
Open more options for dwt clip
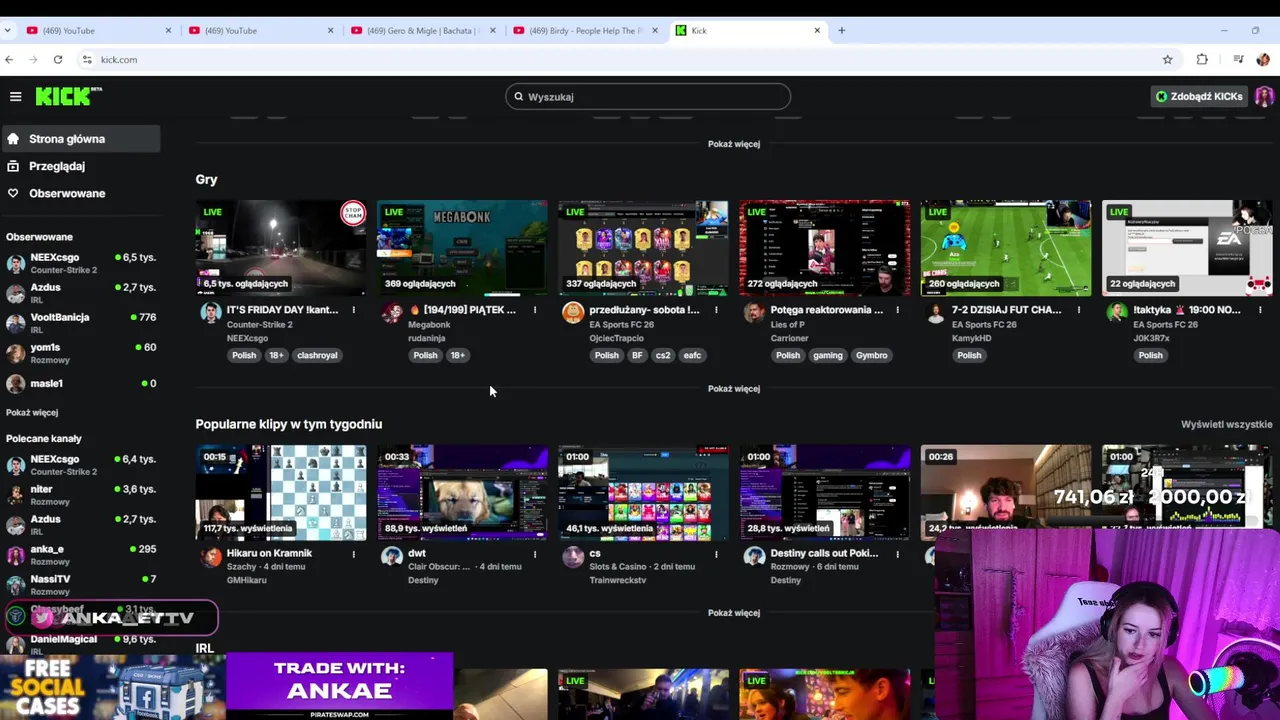[534, 554]
